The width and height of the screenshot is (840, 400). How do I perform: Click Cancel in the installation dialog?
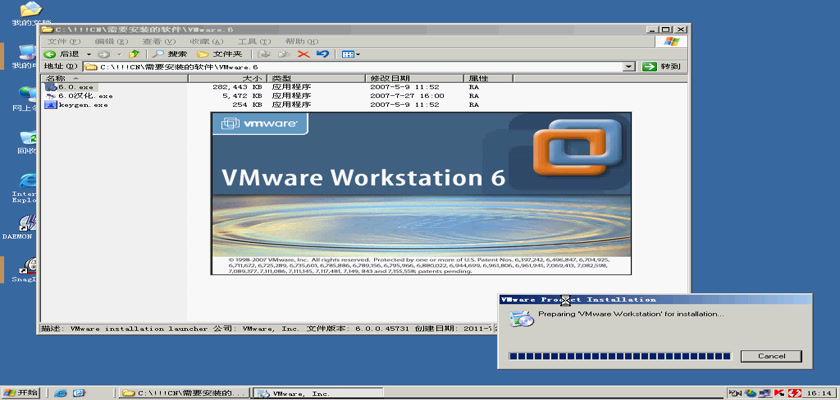coord(771,356)
